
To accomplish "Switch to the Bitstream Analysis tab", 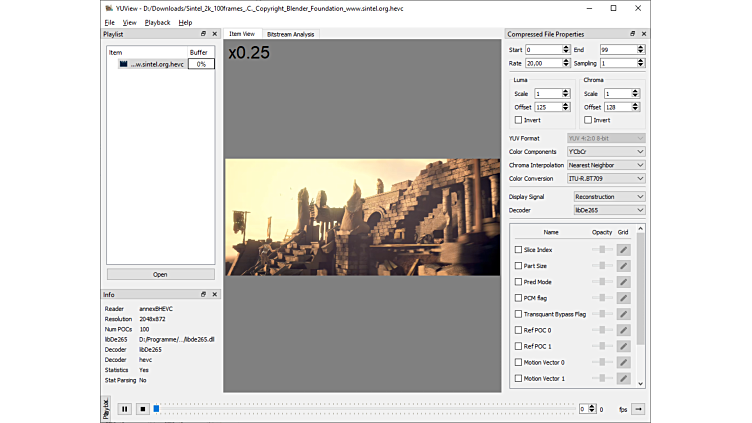I will [290, 34].
